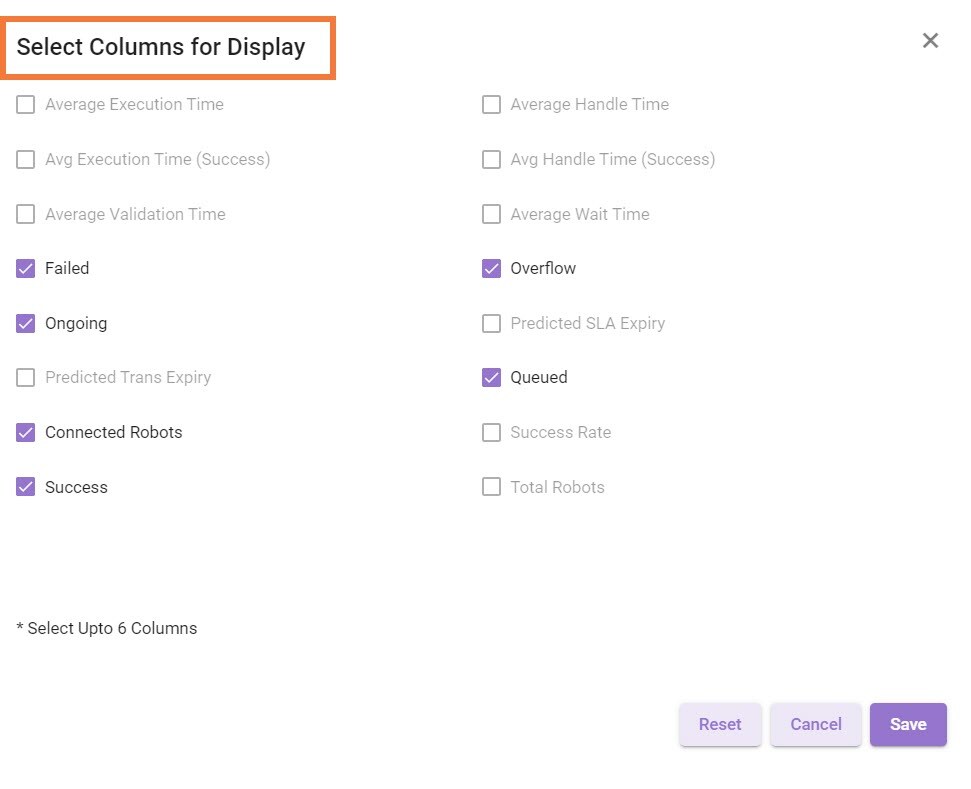Deselect the Ongoing checkbox
This screenshot has width=971, height=789.
[25, 323]
